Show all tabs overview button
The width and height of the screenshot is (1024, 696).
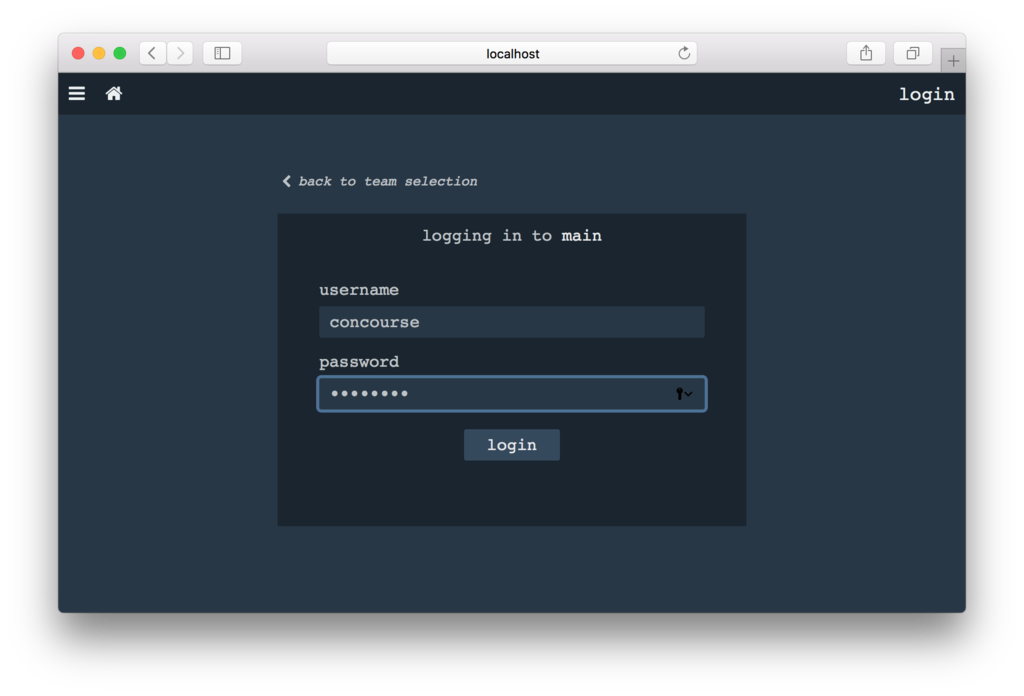click(x=913, y=53)
